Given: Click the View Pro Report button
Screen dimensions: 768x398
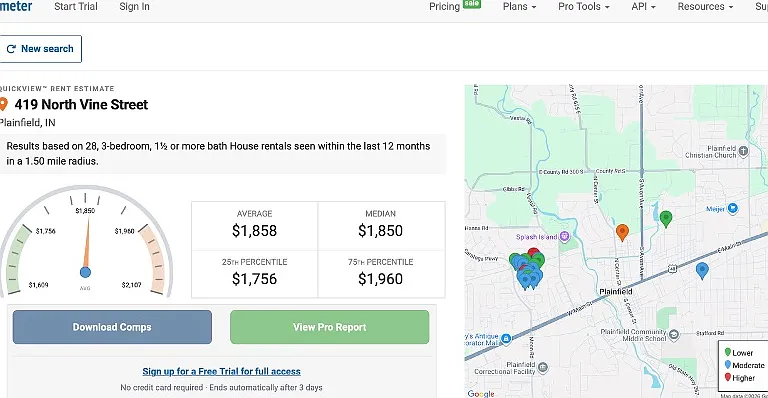Looking at the screenshot, I should 330,327.
